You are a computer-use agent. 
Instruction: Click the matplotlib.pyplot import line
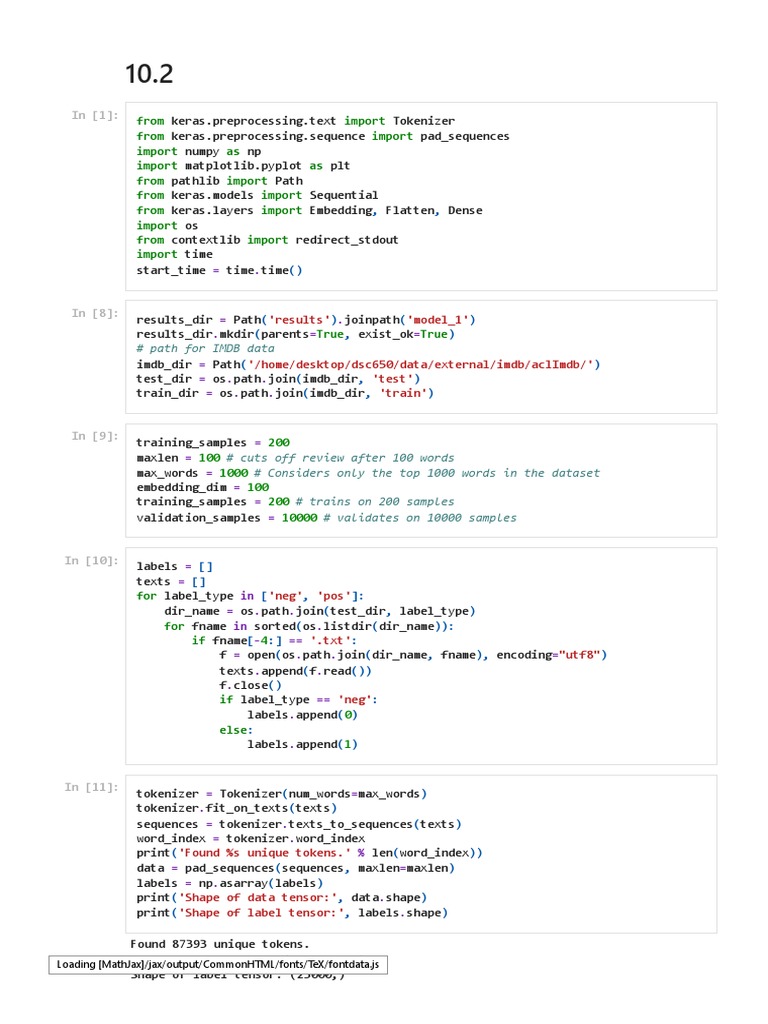pos(243,166)
